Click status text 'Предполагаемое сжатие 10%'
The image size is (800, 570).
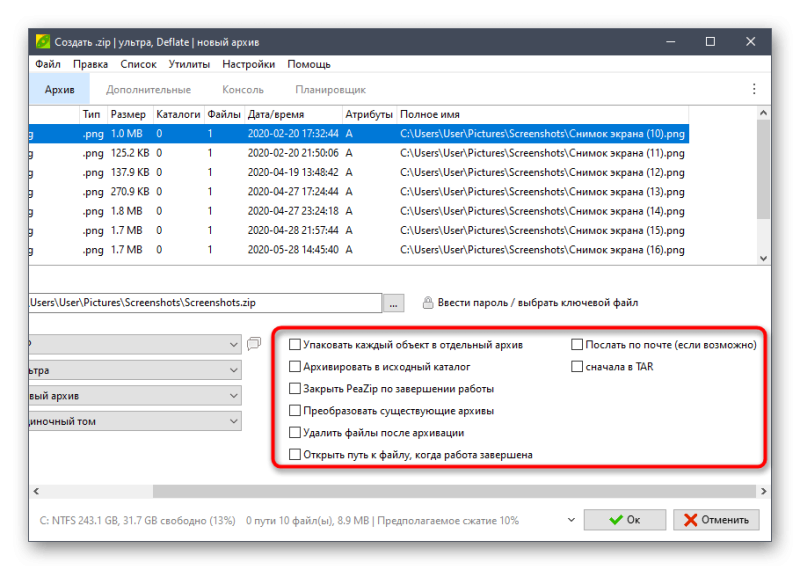coord(448,521)
